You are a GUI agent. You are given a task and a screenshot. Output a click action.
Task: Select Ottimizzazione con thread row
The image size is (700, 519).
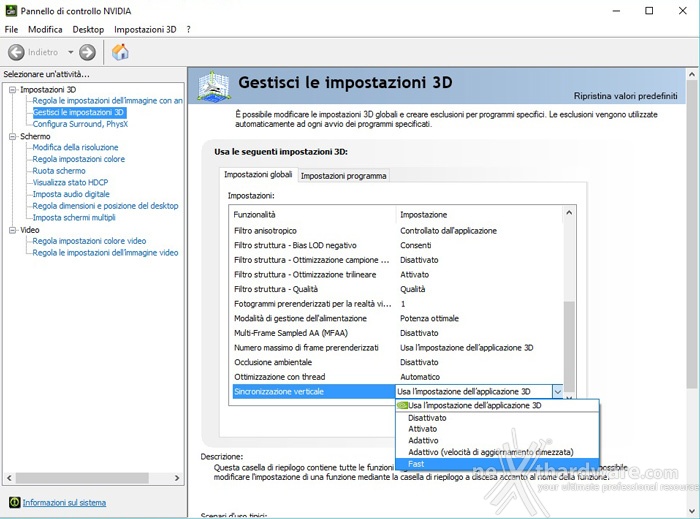click(x=396, y=377)
